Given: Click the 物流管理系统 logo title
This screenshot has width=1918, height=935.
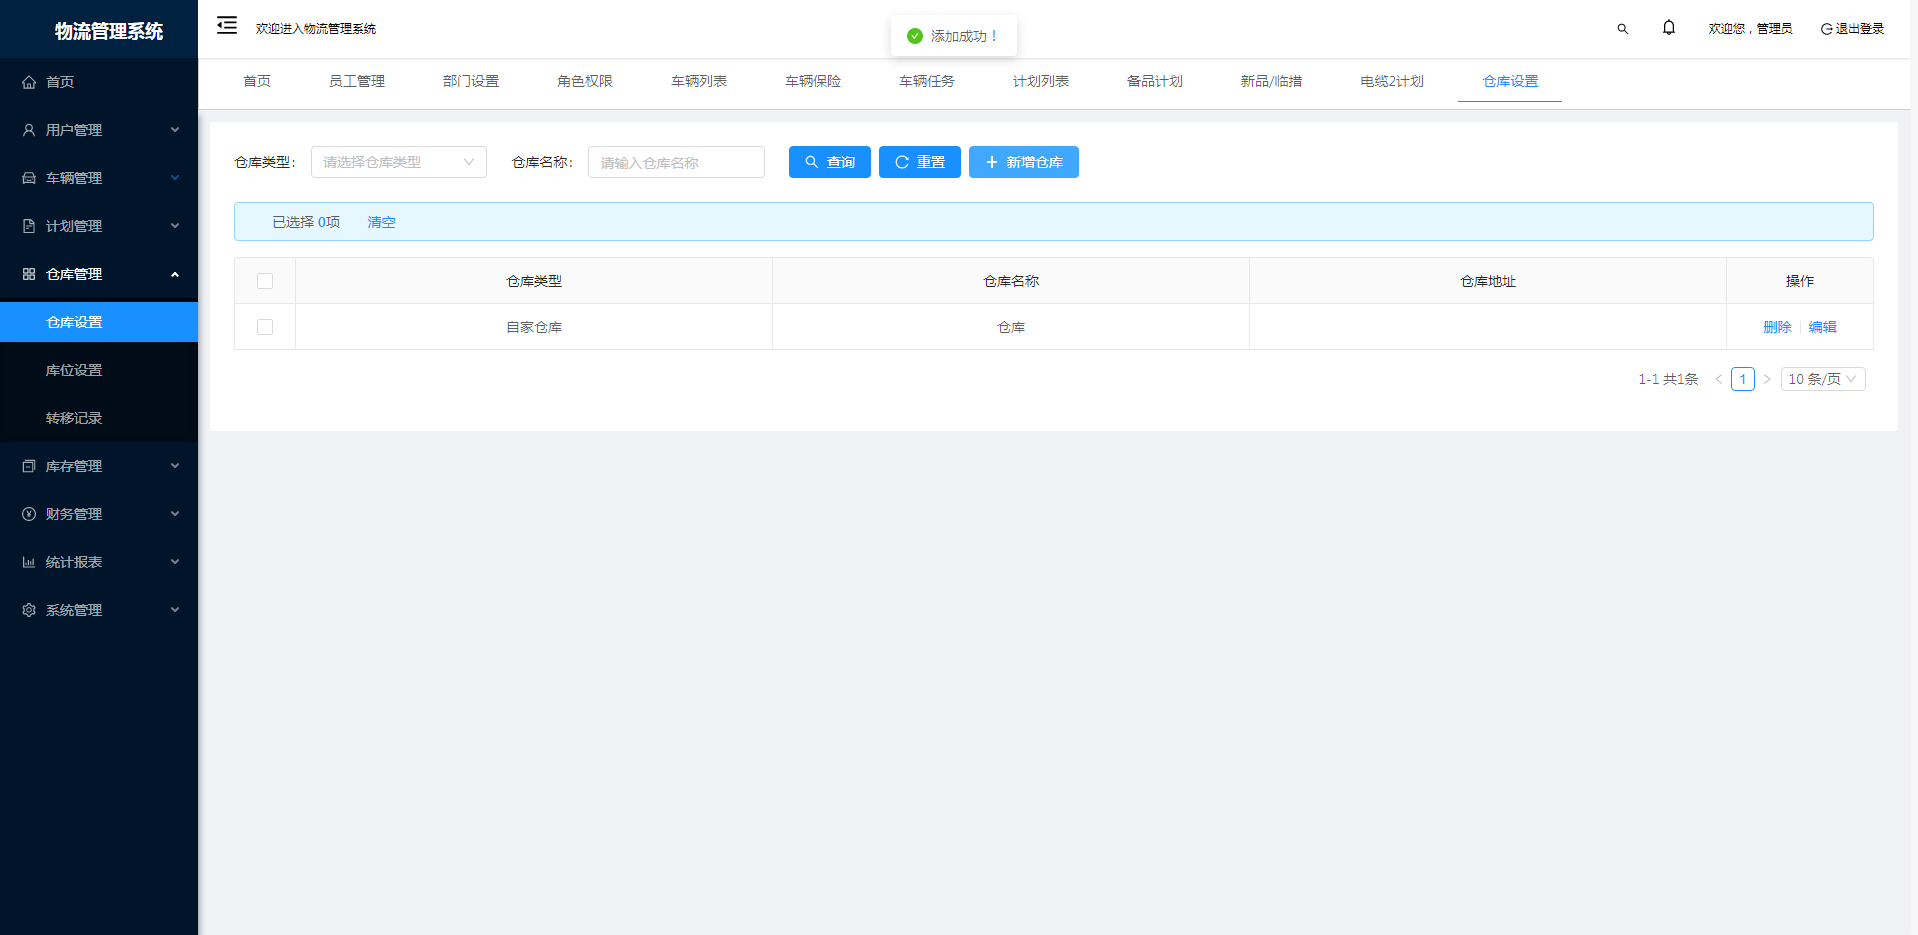Looking at the screenshot, I should click(109, 31).
